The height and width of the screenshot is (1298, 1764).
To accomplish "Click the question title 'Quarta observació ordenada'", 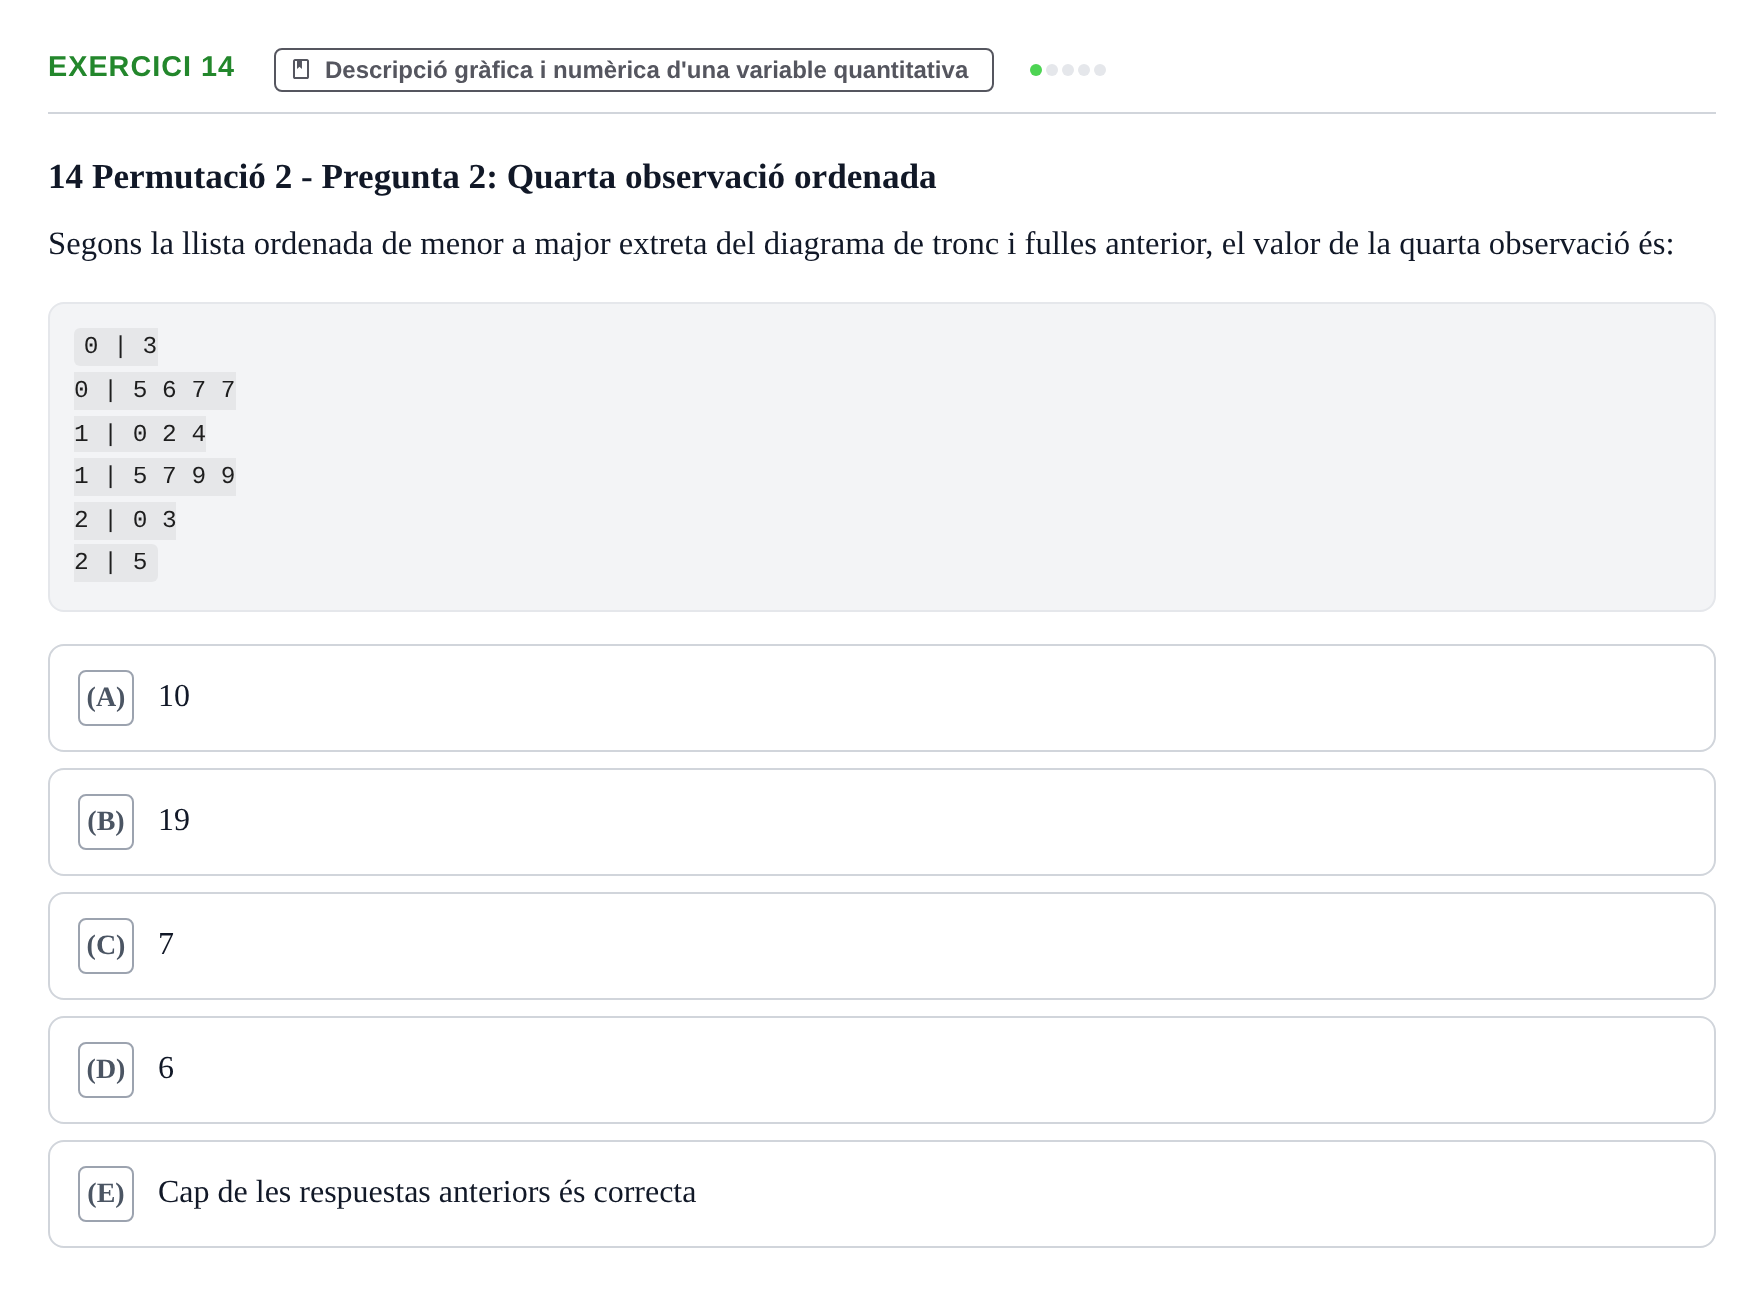I will [492, 177].
